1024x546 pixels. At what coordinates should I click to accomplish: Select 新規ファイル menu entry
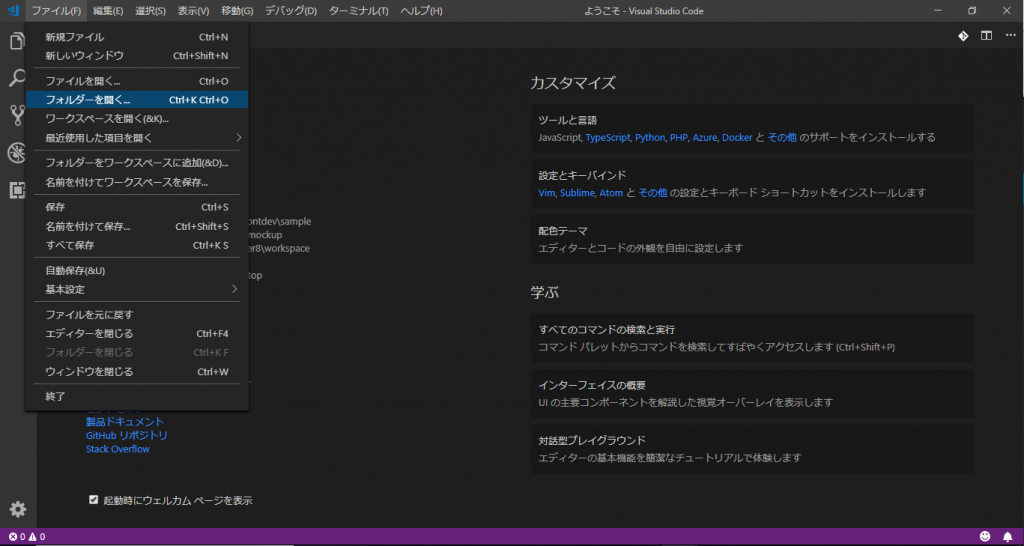[x=137, y=37]
